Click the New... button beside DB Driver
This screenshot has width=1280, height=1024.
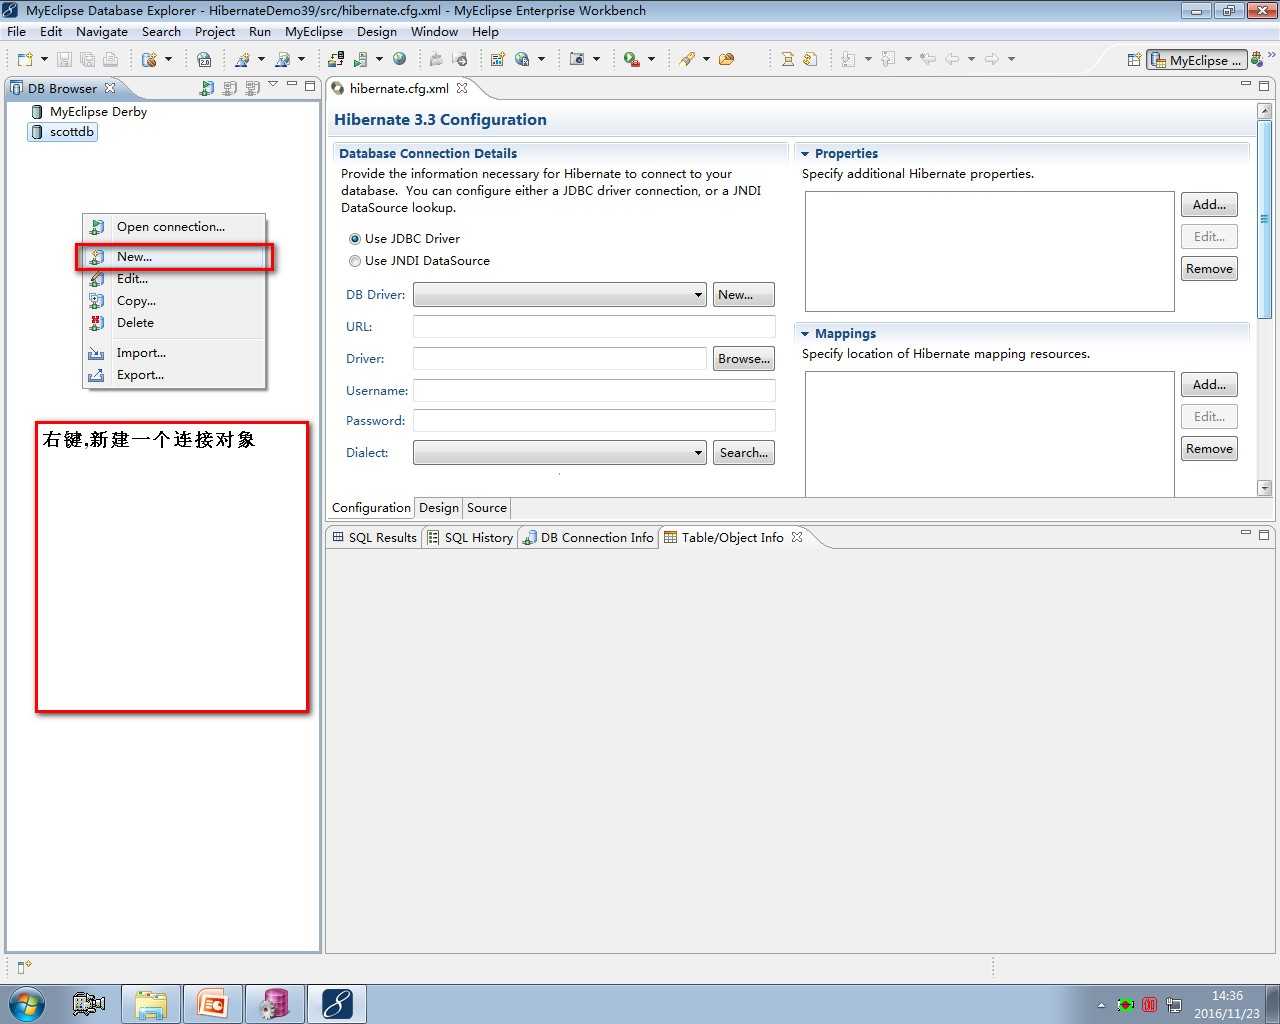[744, 295]
